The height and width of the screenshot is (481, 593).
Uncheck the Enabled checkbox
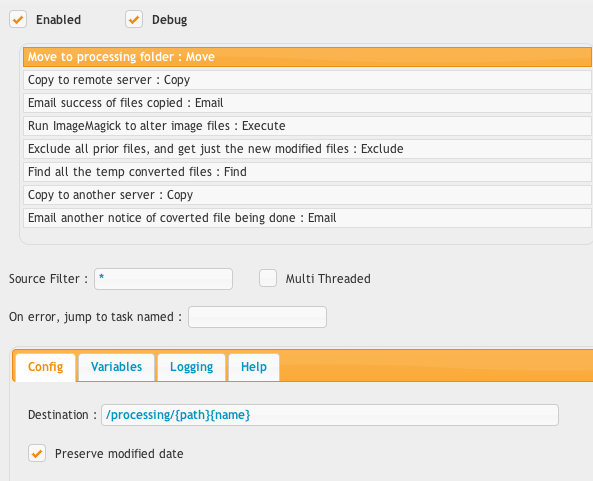[x=18, y=19]
